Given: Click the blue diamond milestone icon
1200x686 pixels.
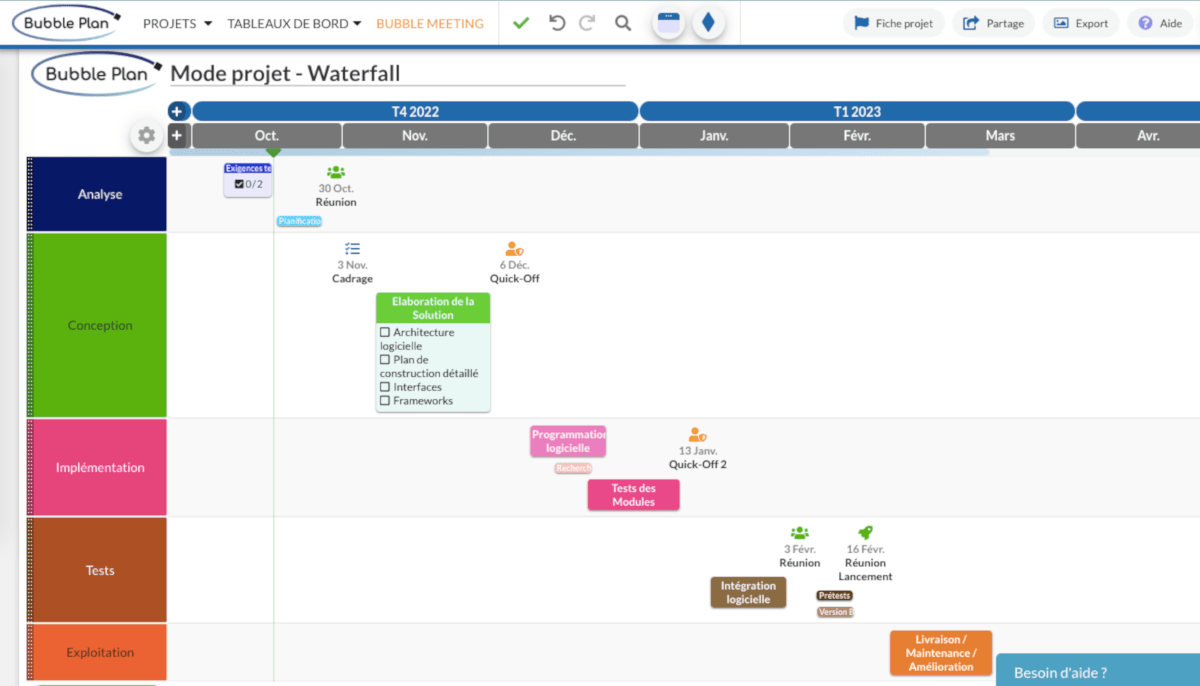Looking at the screenshot, I should [x=708, y=23].
